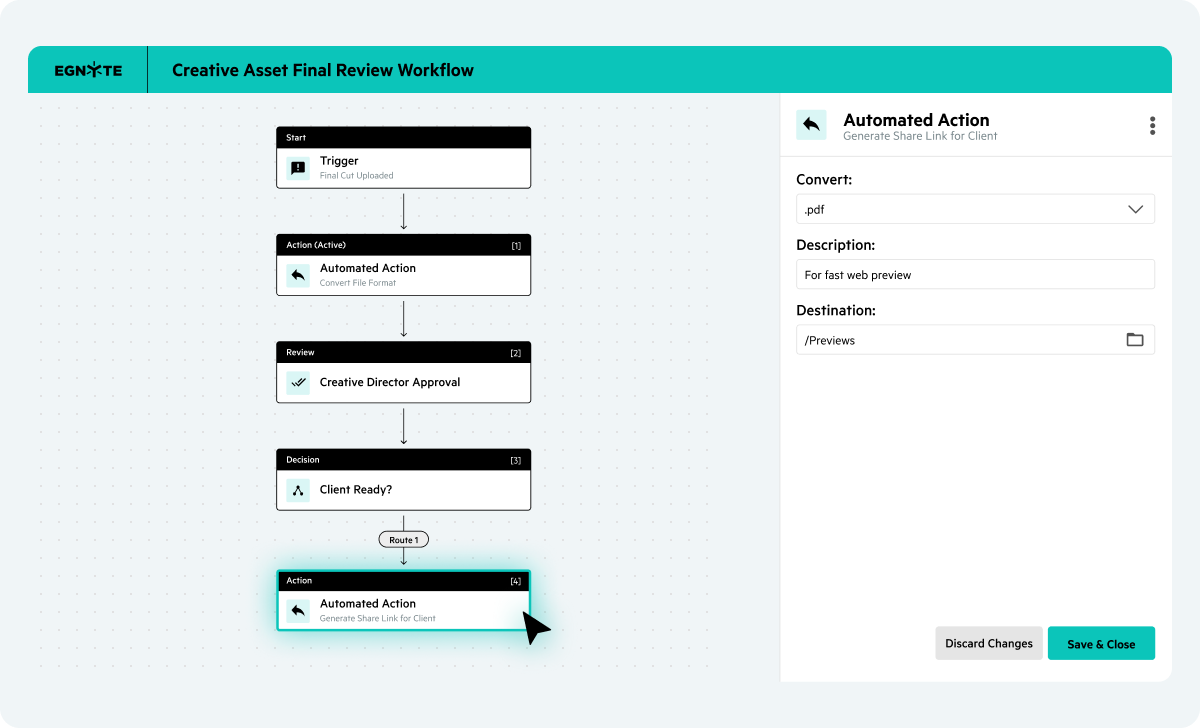Expand the Convert format dropdown arrow
Viewport: 1200px width, 728px height.
(x=1135, y=209)
